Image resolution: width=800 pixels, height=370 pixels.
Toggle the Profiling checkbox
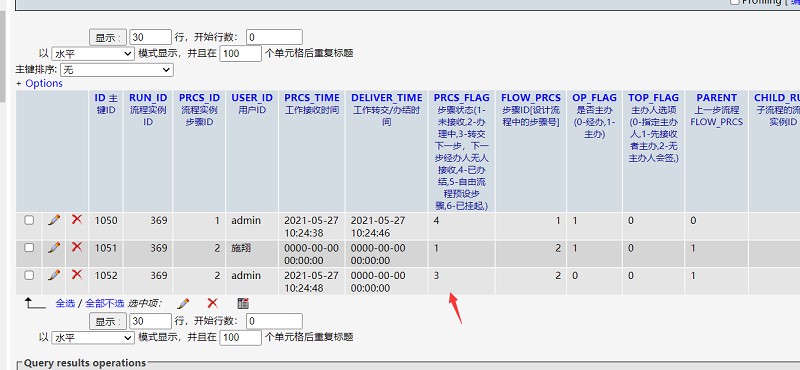click(x=735, y=2)
